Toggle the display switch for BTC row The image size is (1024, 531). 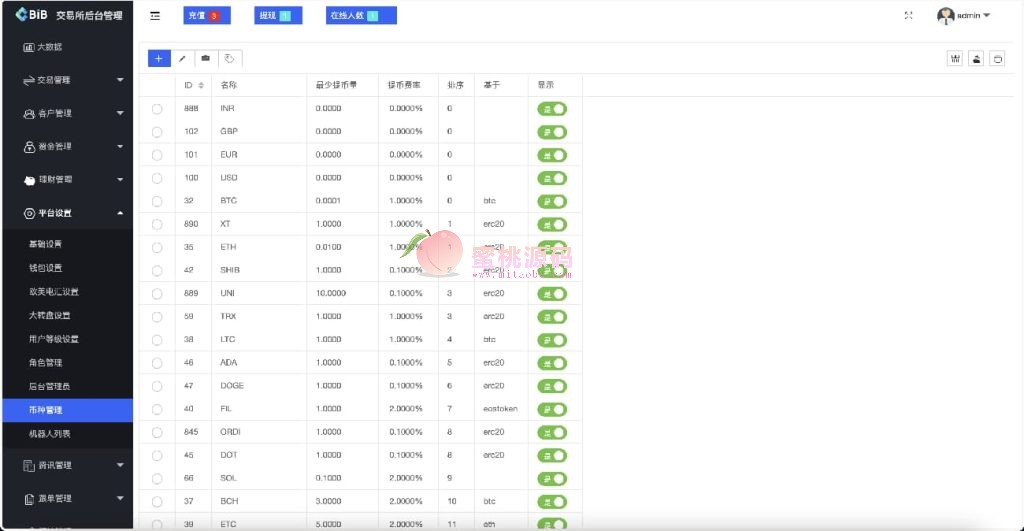552,201
